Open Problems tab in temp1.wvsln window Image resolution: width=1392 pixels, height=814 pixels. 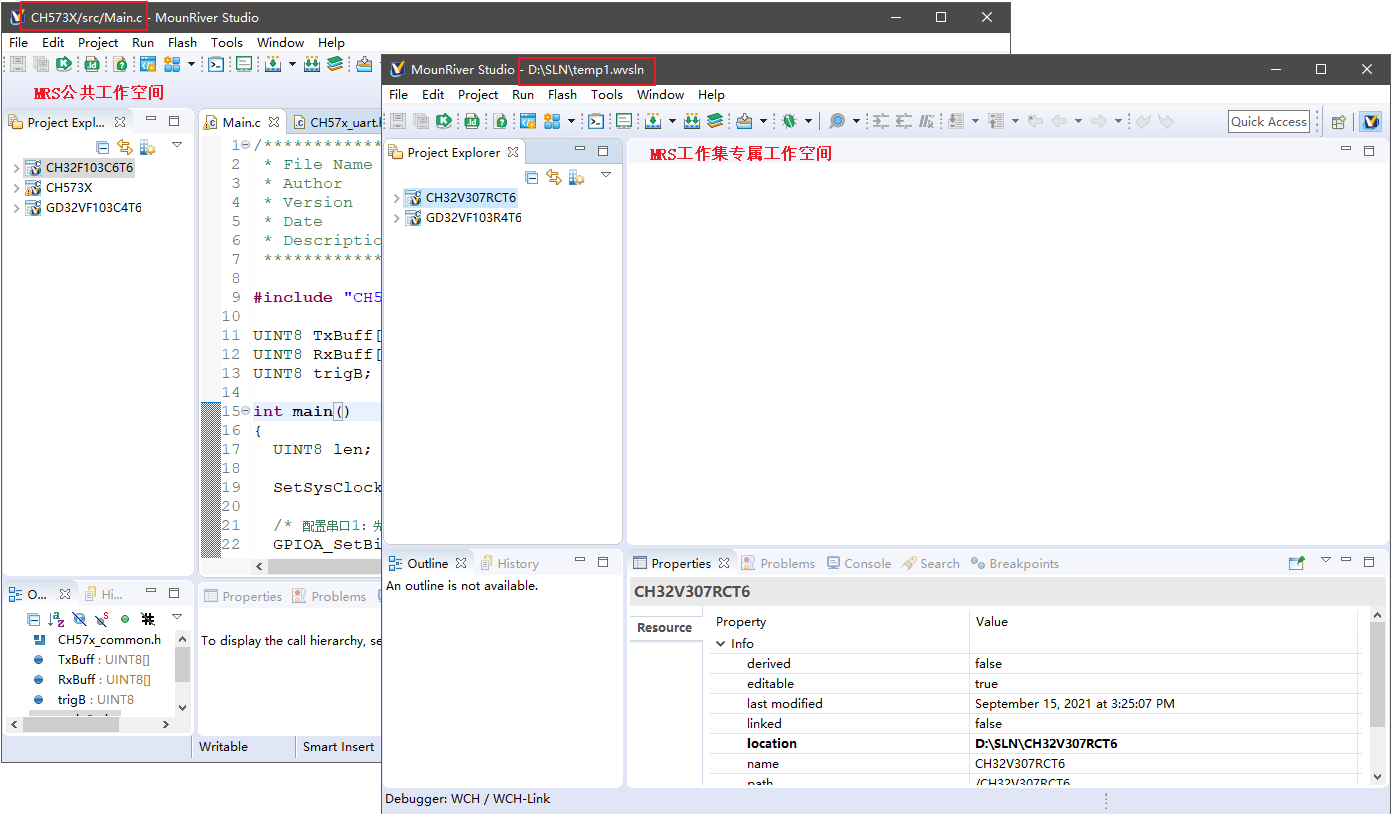click(778, 564)
